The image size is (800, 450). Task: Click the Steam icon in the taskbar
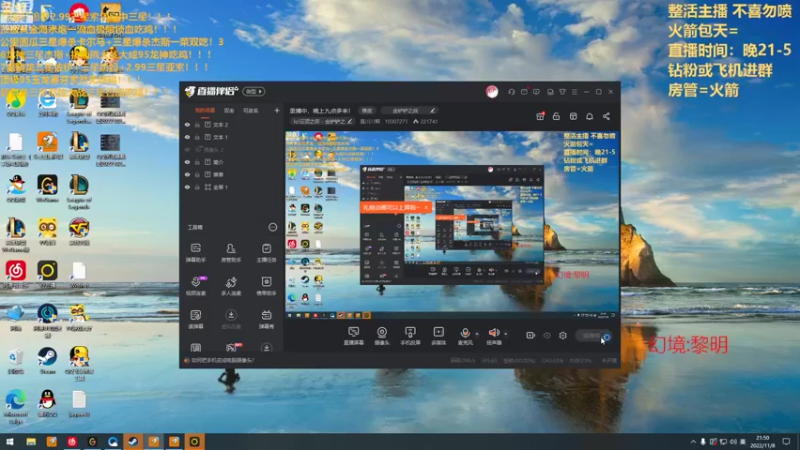133,442
